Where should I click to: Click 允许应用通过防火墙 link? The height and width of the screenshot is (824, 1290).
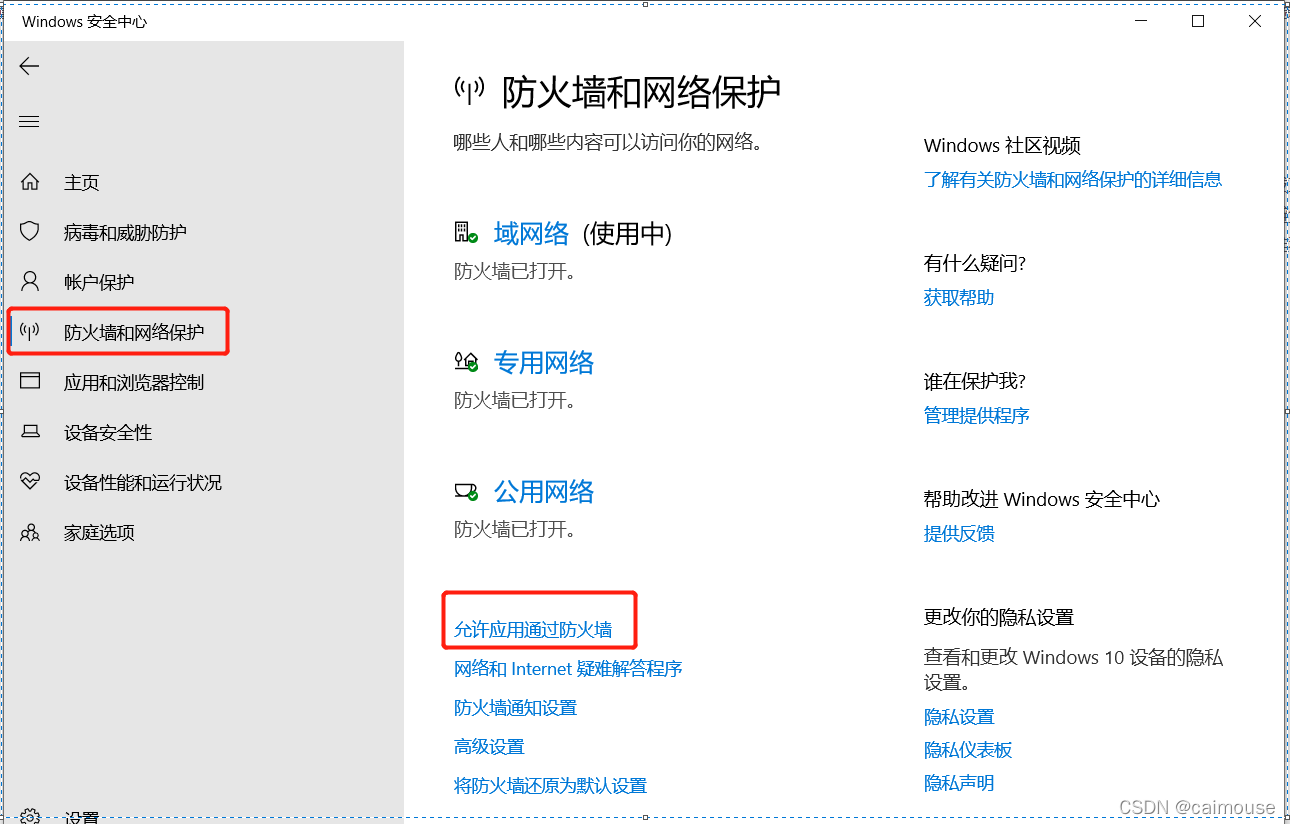533,629
